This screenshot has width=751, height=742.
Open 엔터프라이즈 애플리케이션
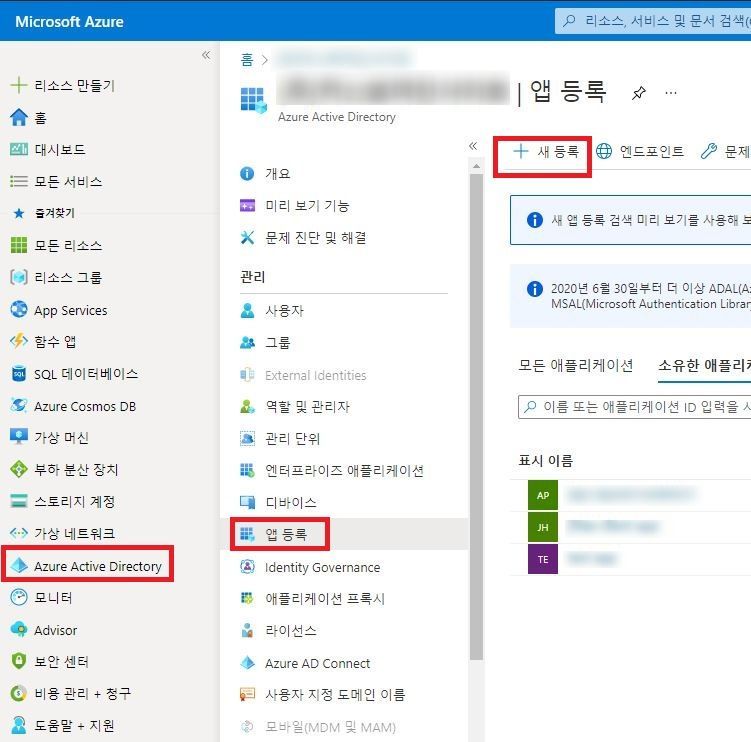tap(332, 470)
